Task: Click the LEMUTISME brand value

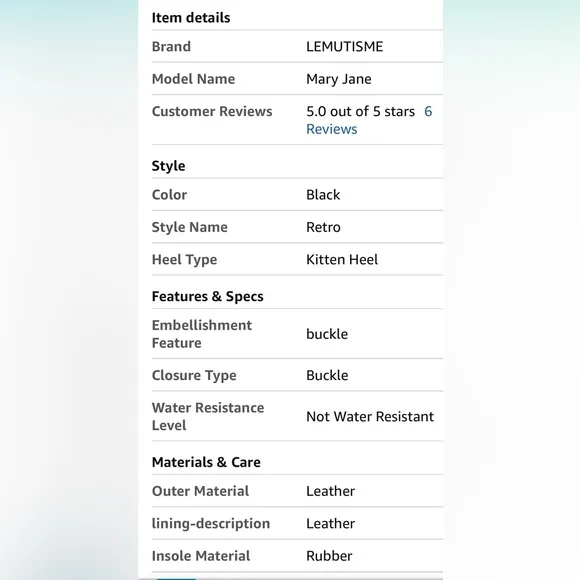Action: click(x=344, y=47)
